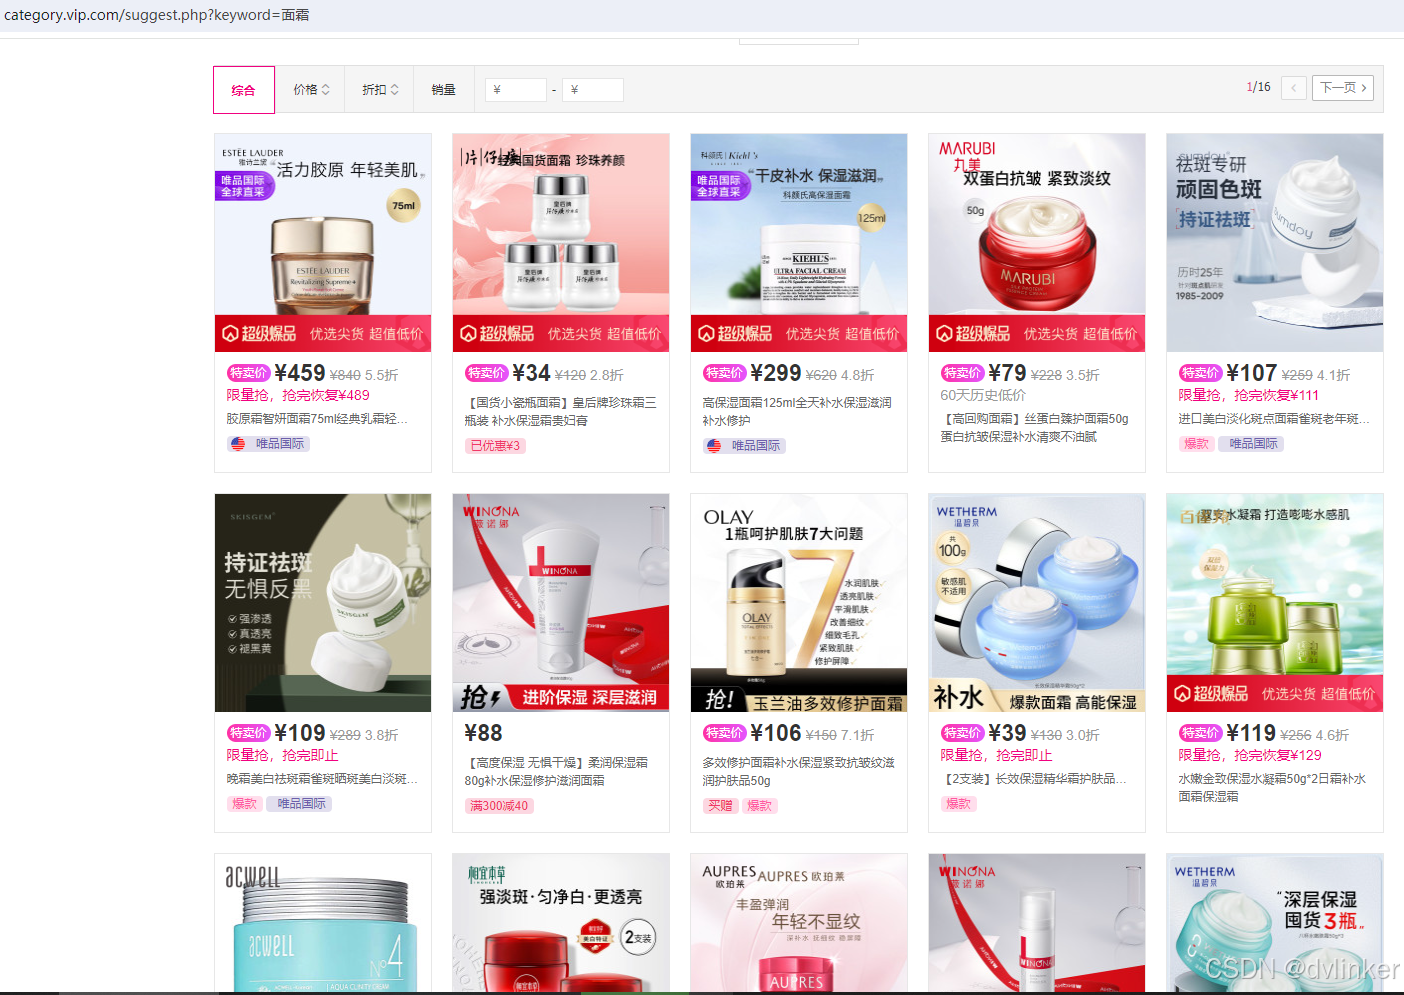Go to previous page arrow button

click(x=1294, y=88)
